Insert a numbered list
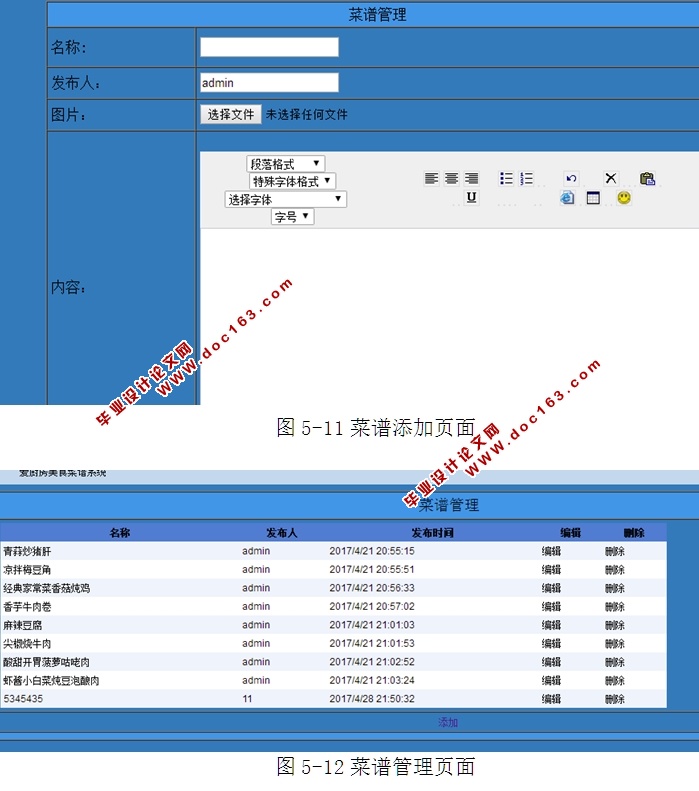 pyautogui.click(x=526, y=179)
